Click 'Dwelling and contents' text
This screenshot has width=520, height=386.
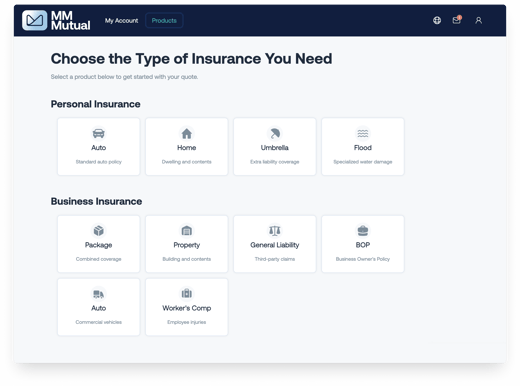(x=187, y=162)
